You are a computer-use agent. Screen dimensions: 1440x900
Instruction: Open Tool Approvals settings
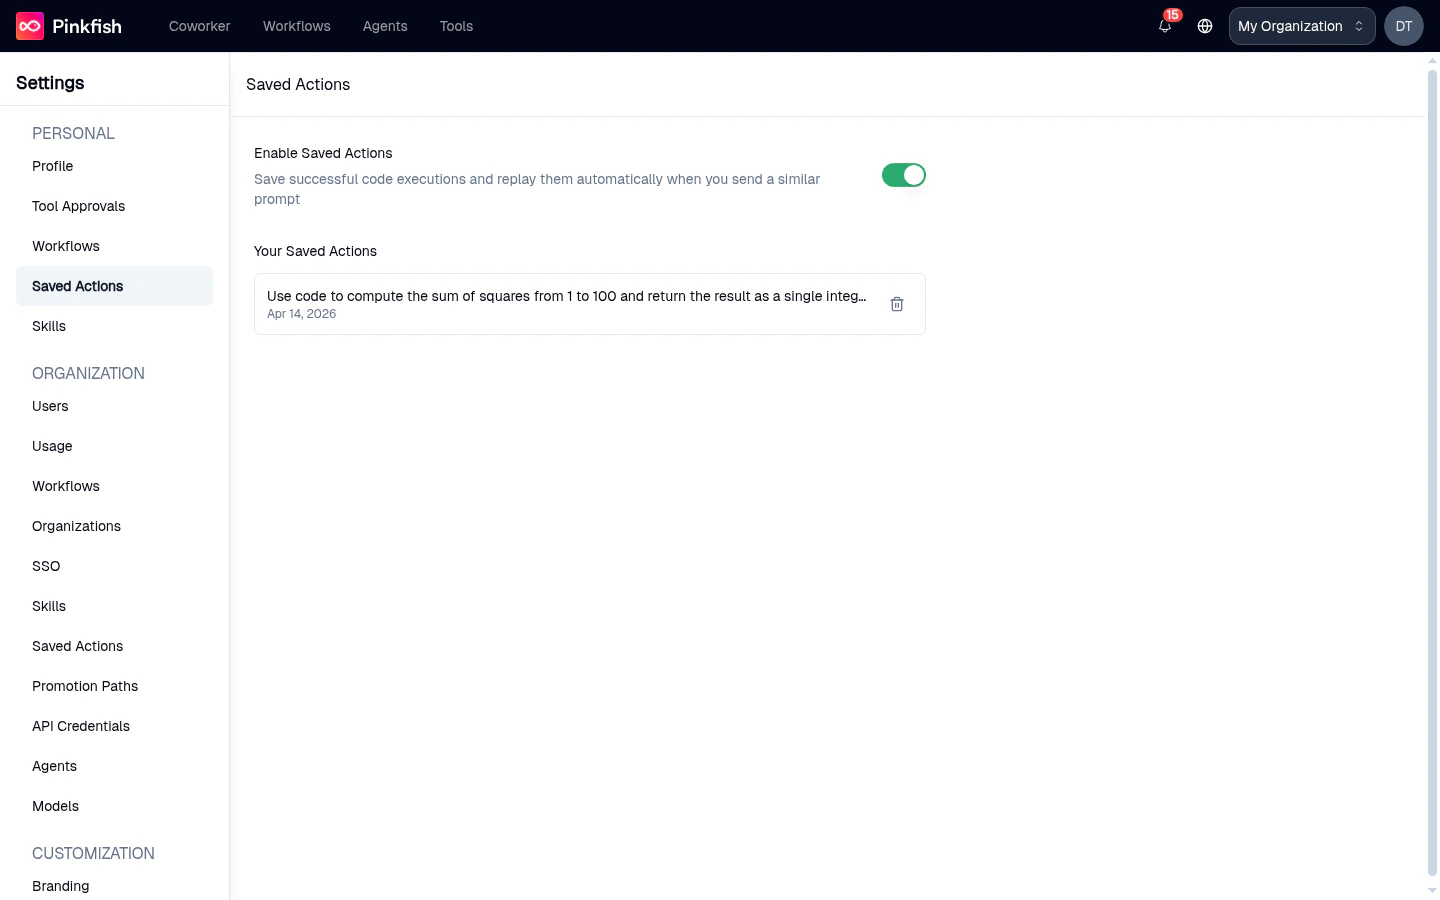pos(78,206)
